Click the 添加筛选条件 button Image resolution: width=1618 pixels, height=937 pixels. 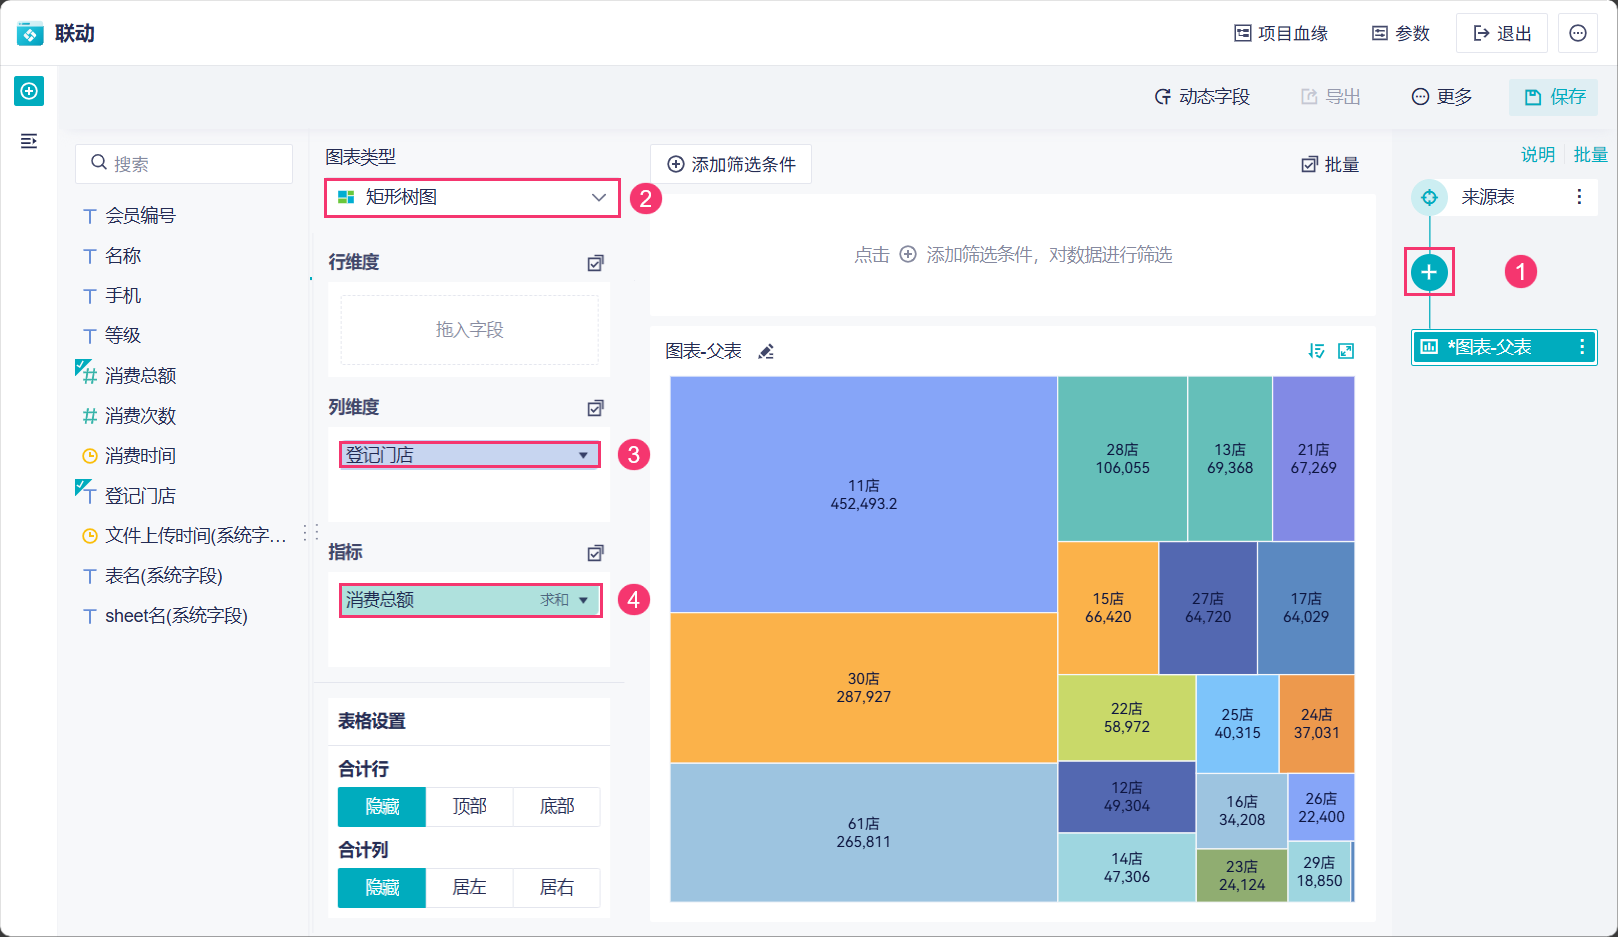731,164
